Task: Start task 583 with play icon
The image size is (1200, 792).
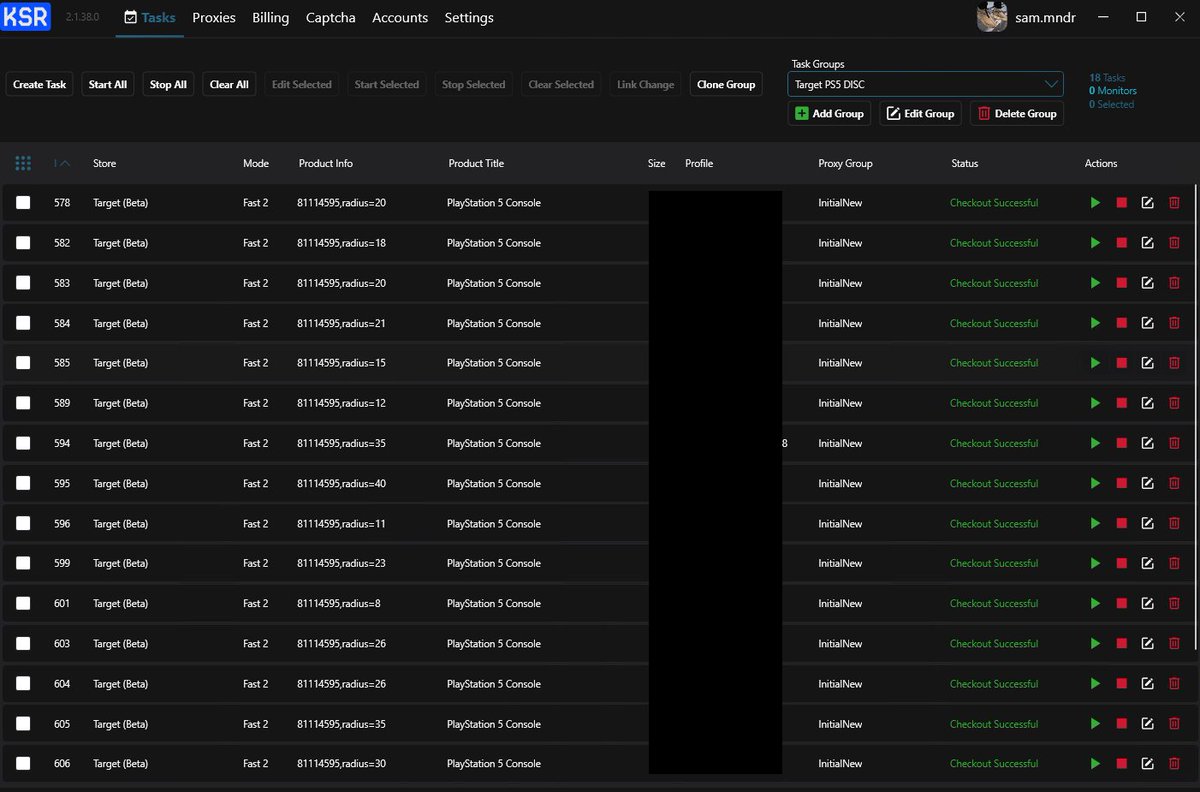Action: 1096,283
